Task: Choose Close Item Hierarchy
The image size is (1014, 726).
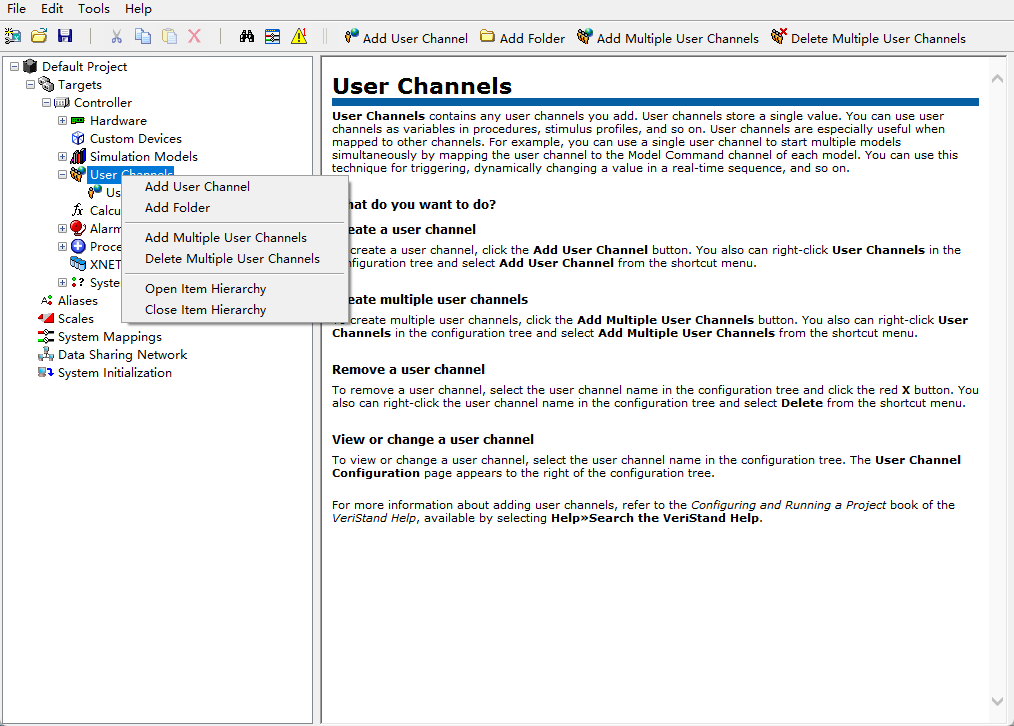Action: pyautogui.click(x=235, y=310)
